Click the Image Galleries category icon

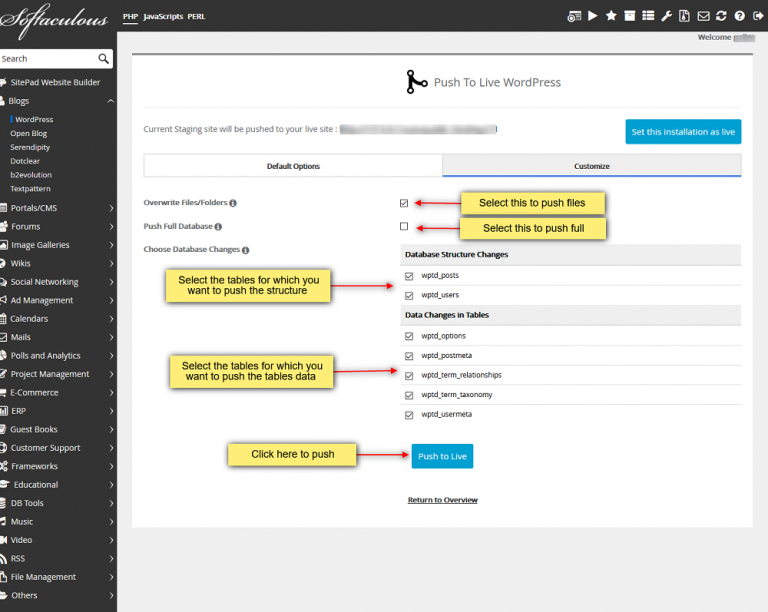click(4, 245)
